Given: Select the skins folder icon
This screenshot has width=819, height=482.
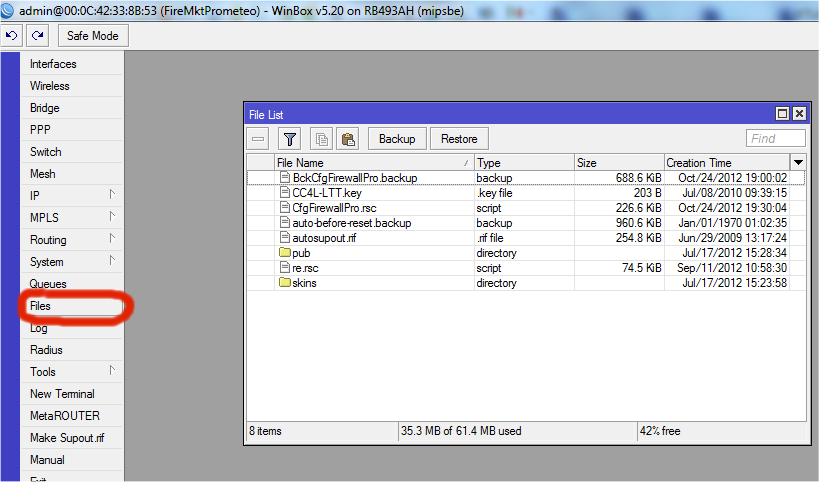Looking at the screenshot, I should point(285,283).
